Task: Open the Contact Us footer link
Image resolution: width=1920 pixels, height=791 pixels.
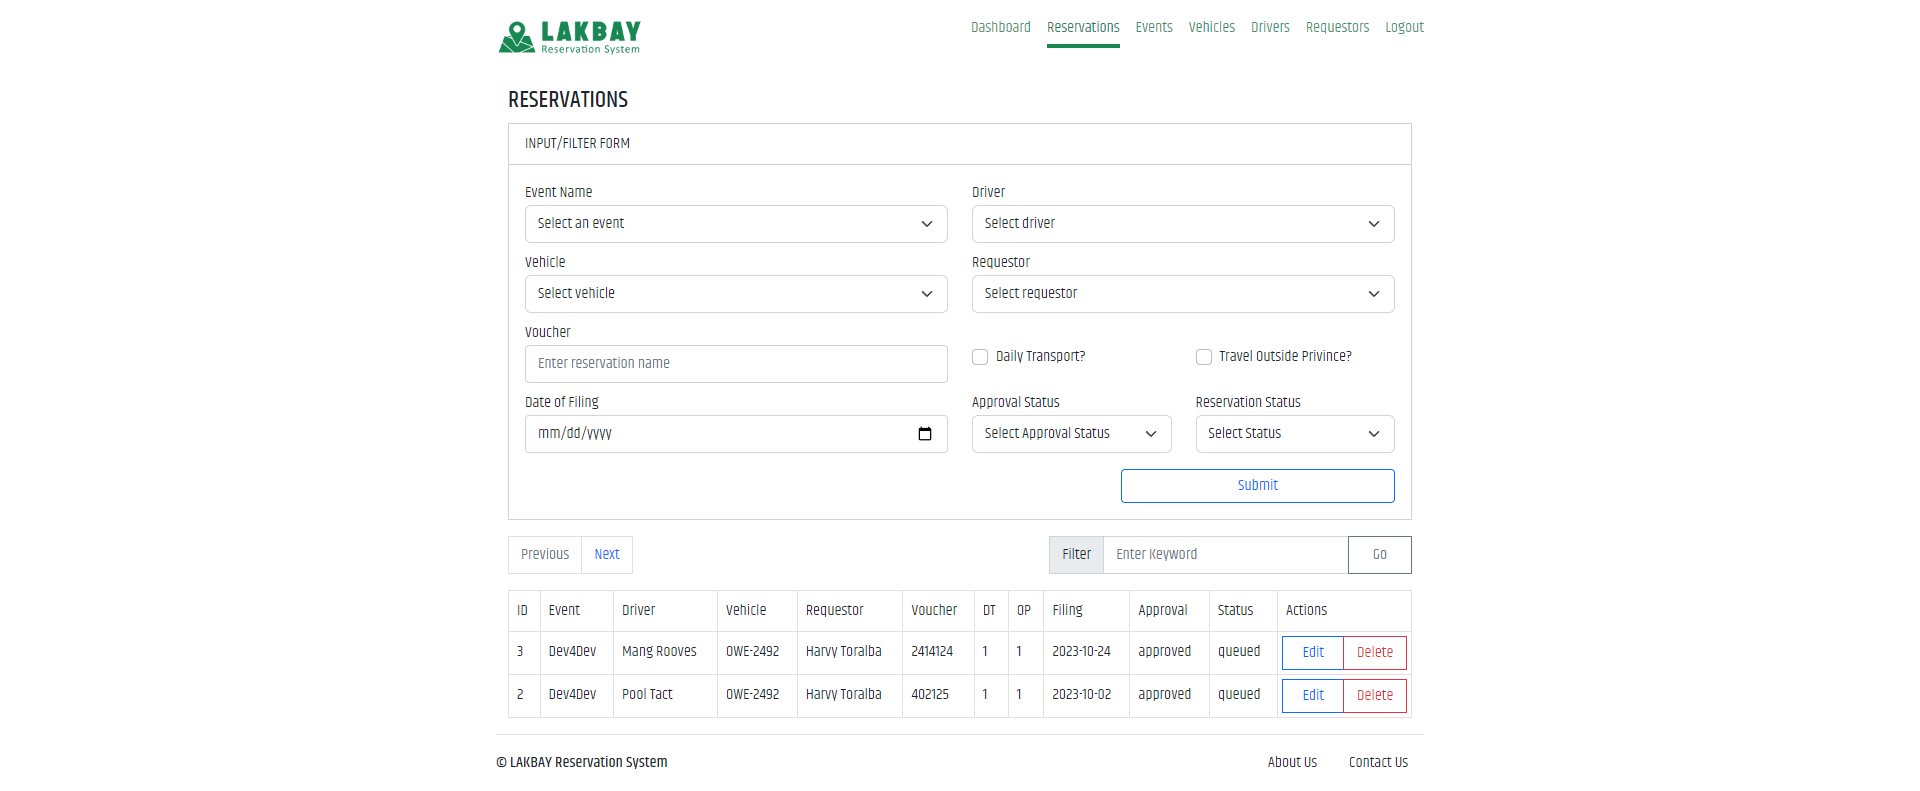Action: (1378, 762)
